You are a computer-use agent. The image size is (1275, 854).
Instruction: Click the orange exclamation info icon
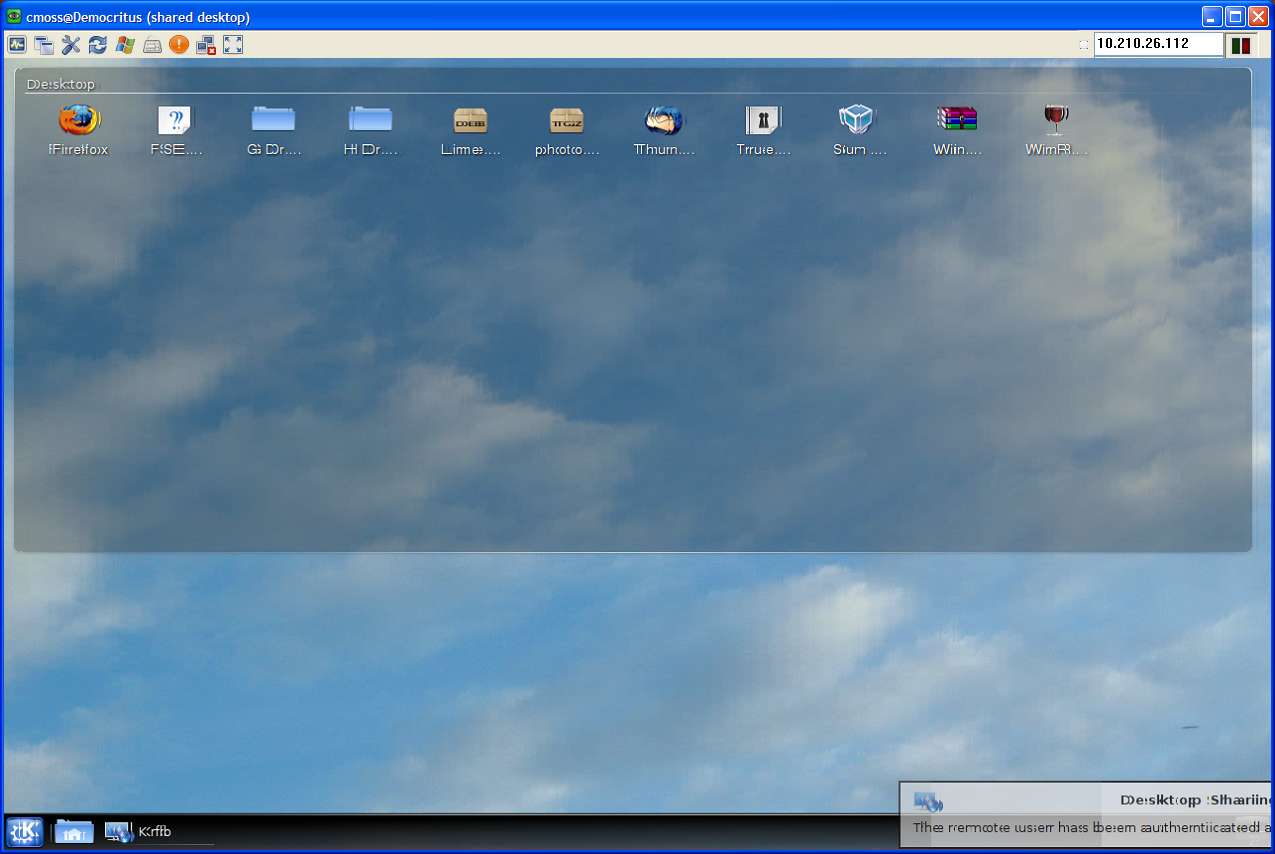(179, 44)
